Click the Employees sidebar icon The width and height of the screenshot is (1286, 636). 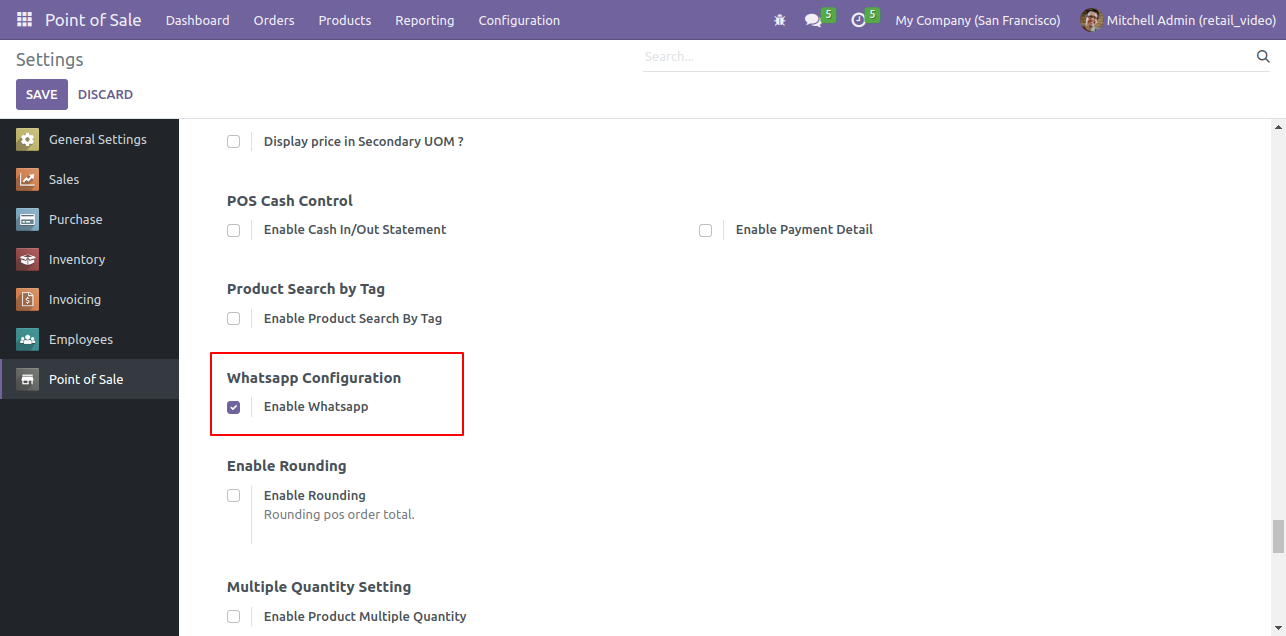(28, 340)
